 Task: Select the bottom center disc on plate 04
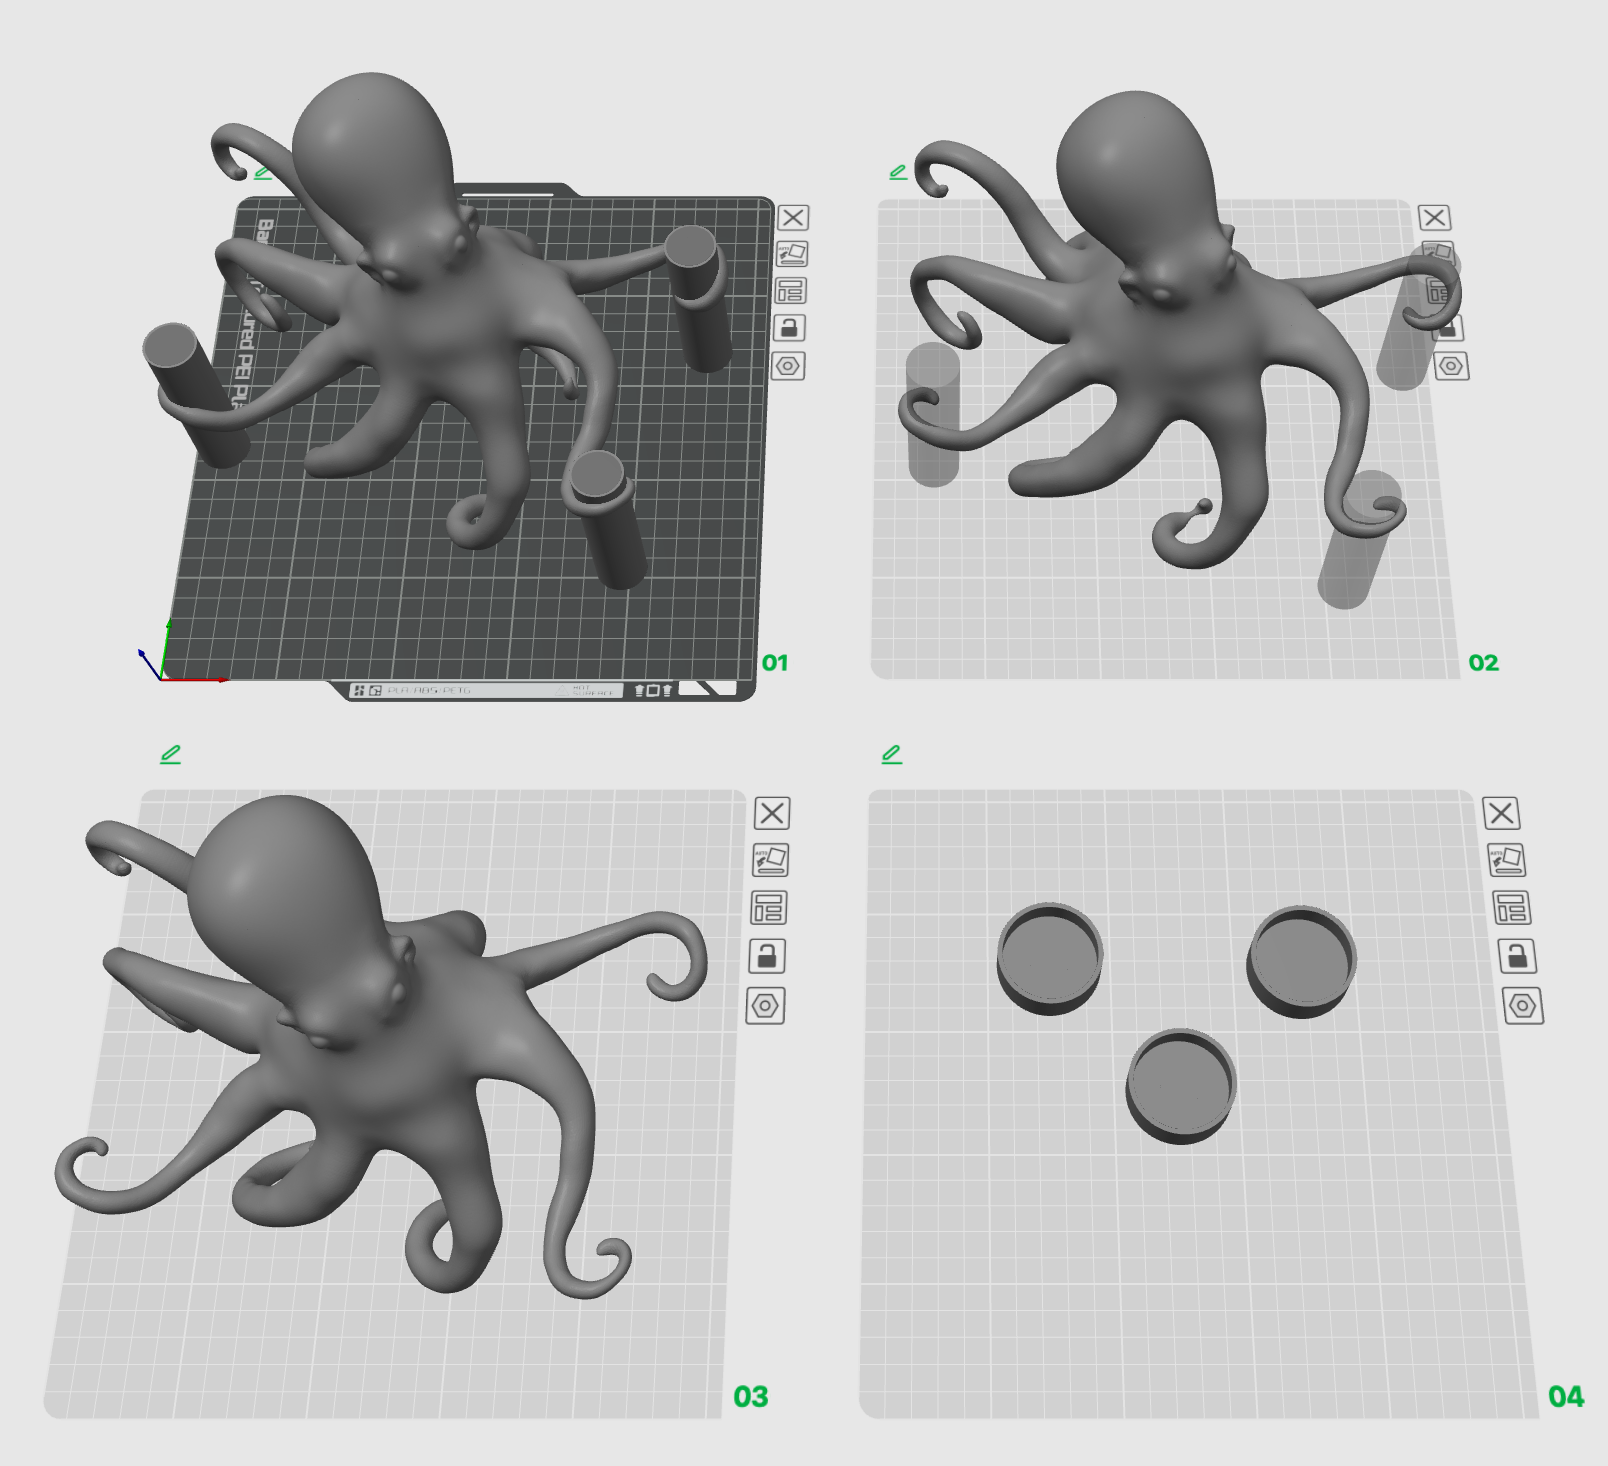tap(1181, 1086)
